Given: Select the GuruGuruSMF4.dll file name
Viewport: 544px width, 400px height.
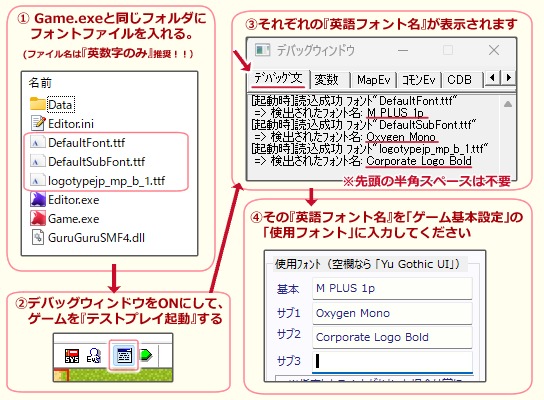Looking at the screenshot, I should tap(96, 238).
